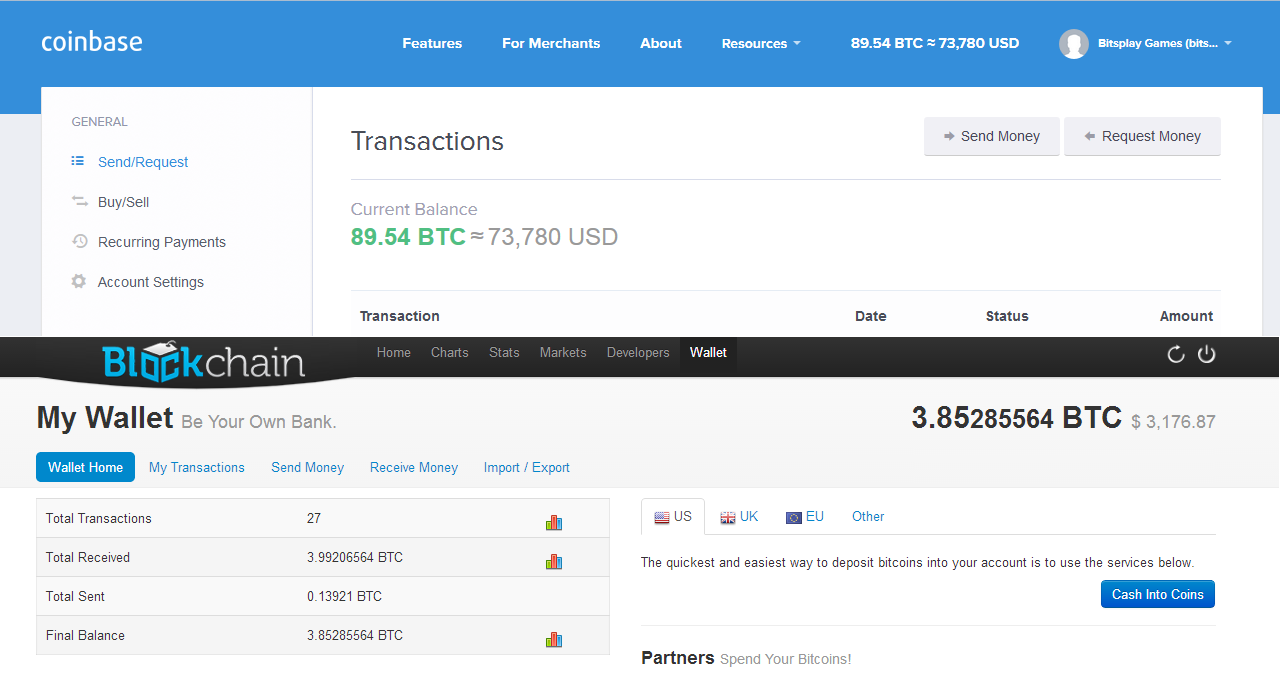Click the 89.54 BTC header balance
Image resolution: width=1280 pixels, height=674 pixels.
(935, 43)
